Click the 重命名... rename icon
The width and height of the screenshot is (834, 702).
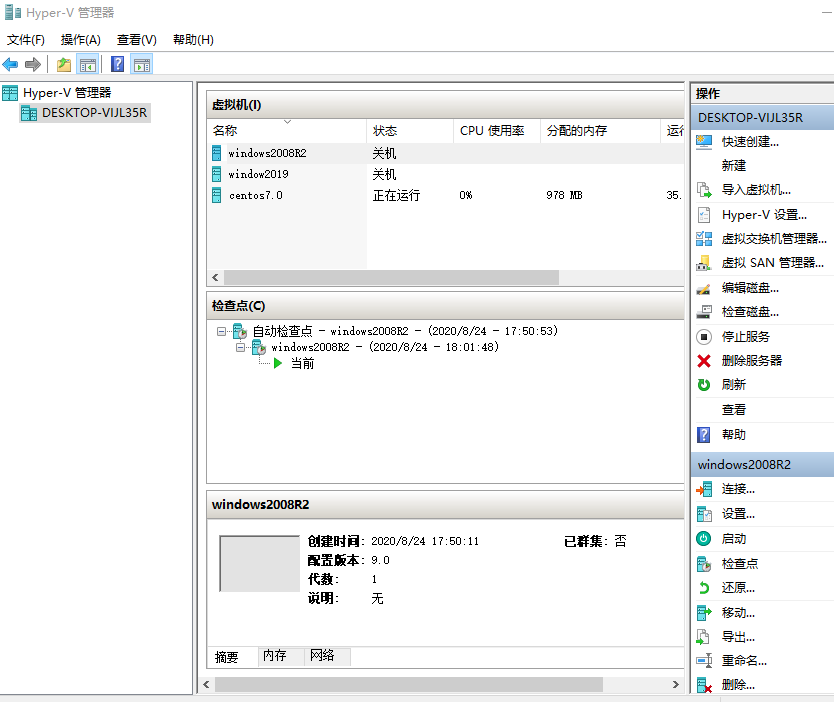704,661
